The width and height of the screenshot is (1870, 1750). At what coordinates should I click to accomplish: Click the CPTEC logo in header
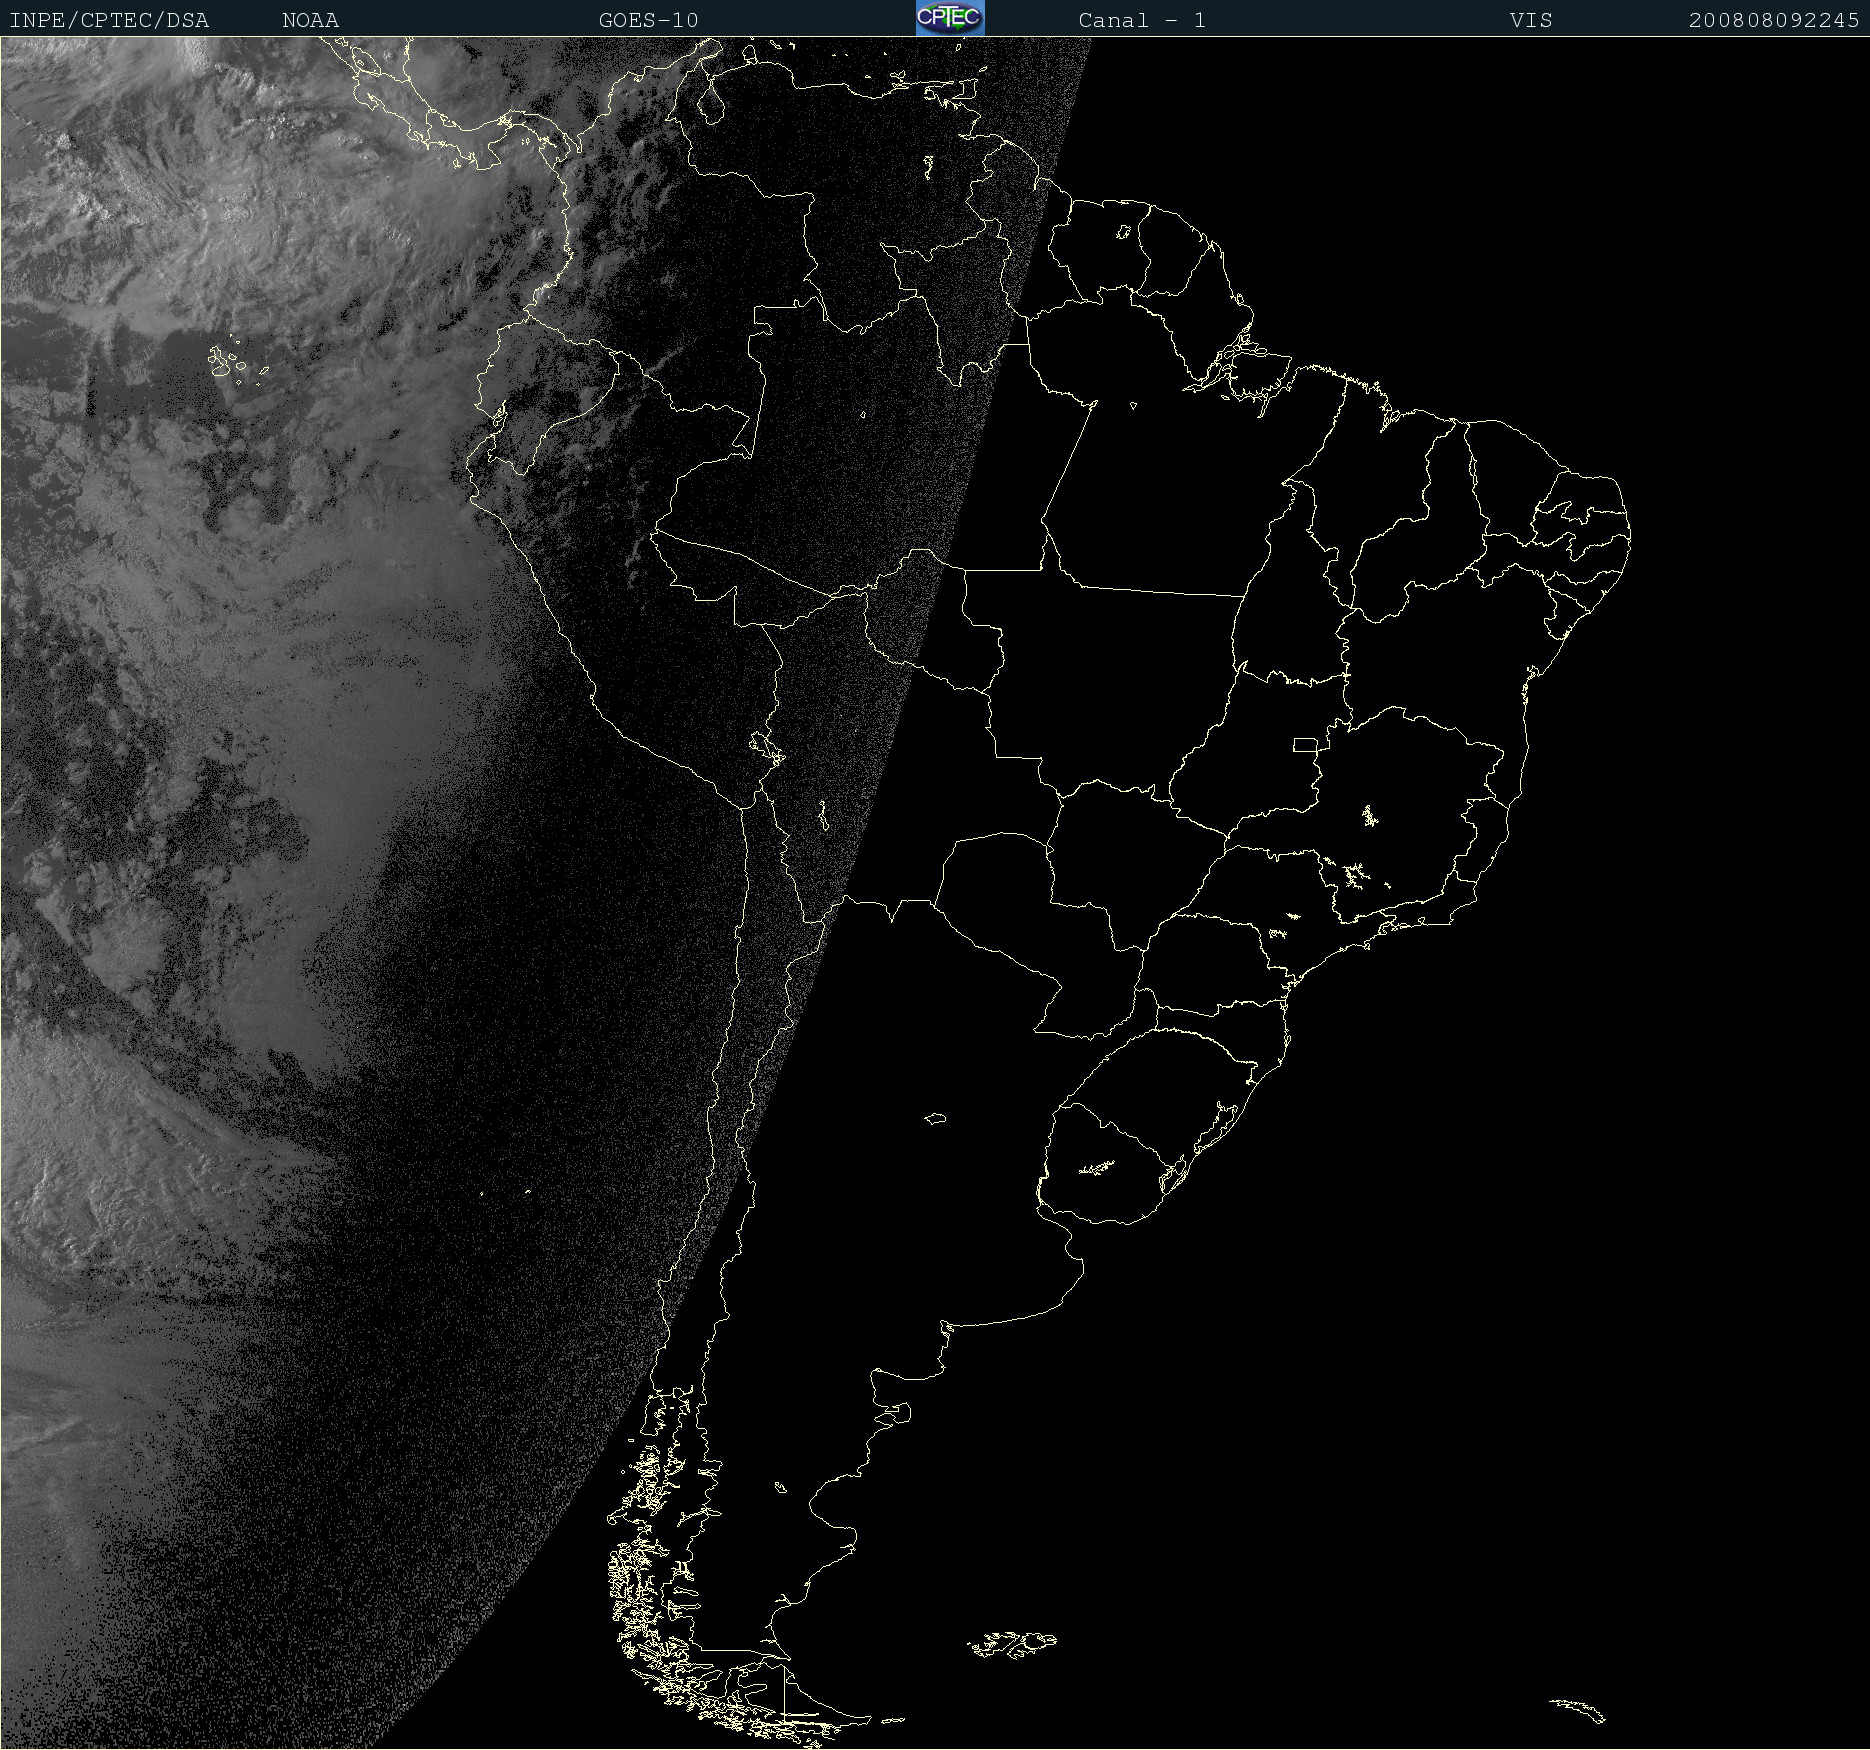click(950, 18)
